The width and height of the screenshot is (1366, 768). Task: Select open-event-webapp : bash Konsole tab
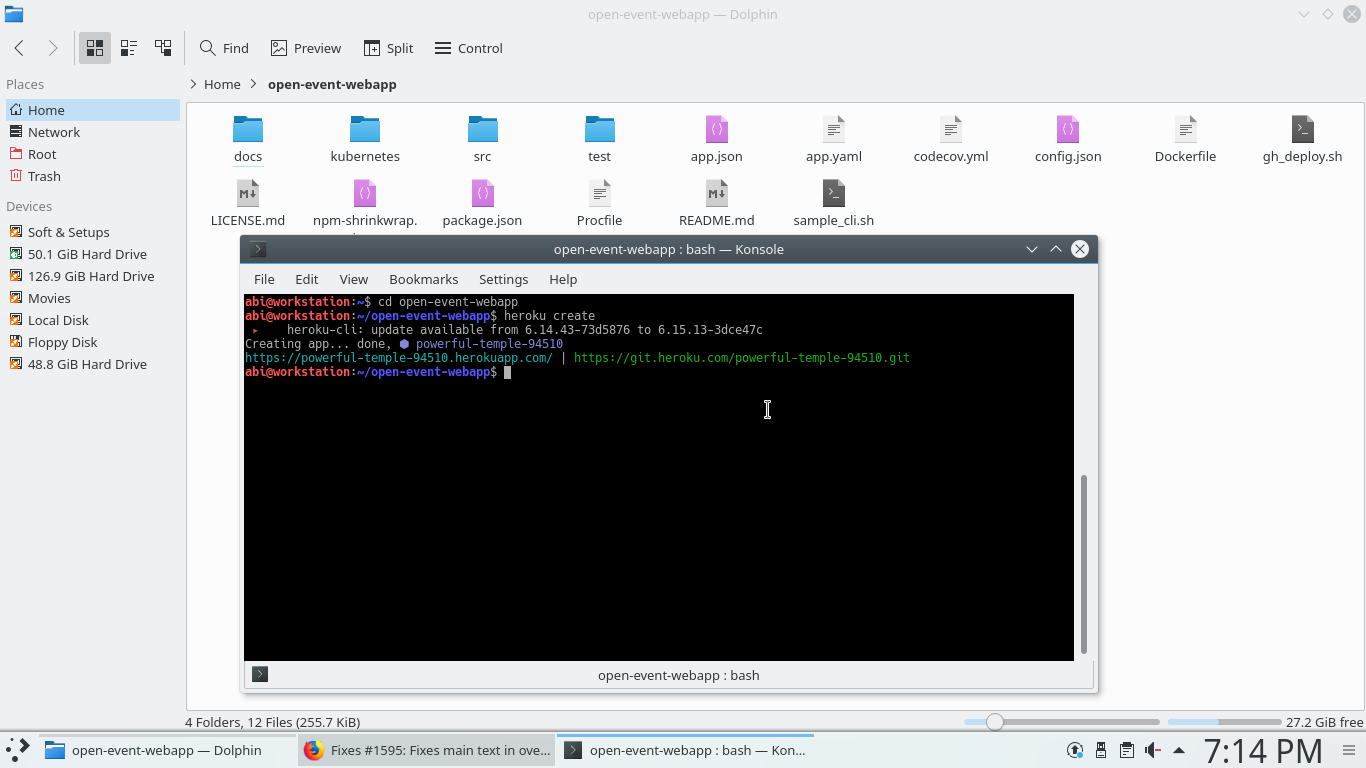(679, 675)
